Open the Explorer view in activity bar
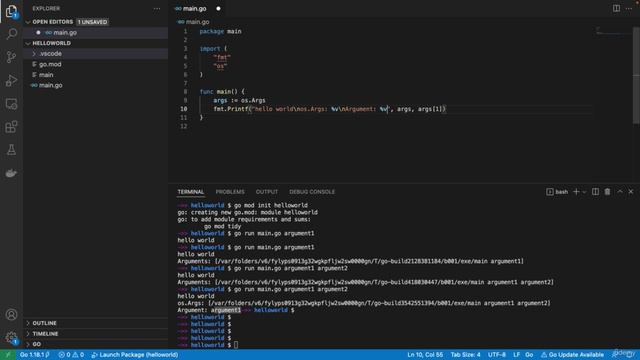Screen dimensions: 640x360 (x=11, y=11)
